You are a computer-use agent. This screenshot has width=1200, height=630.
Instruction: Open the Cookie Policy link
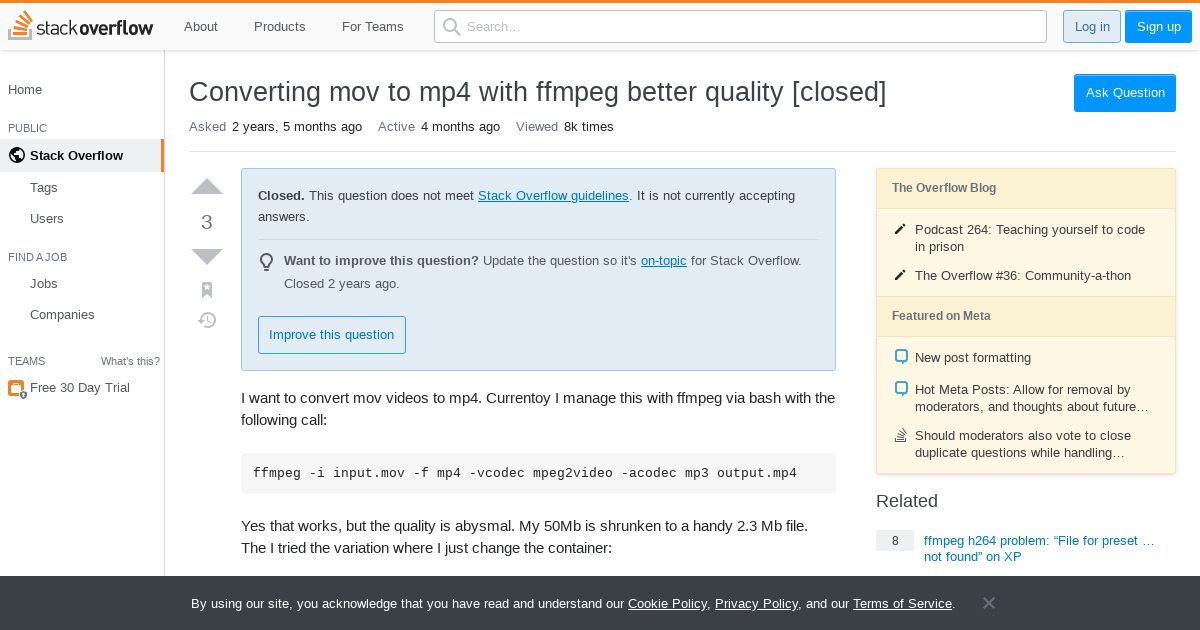tap(667, 604)
